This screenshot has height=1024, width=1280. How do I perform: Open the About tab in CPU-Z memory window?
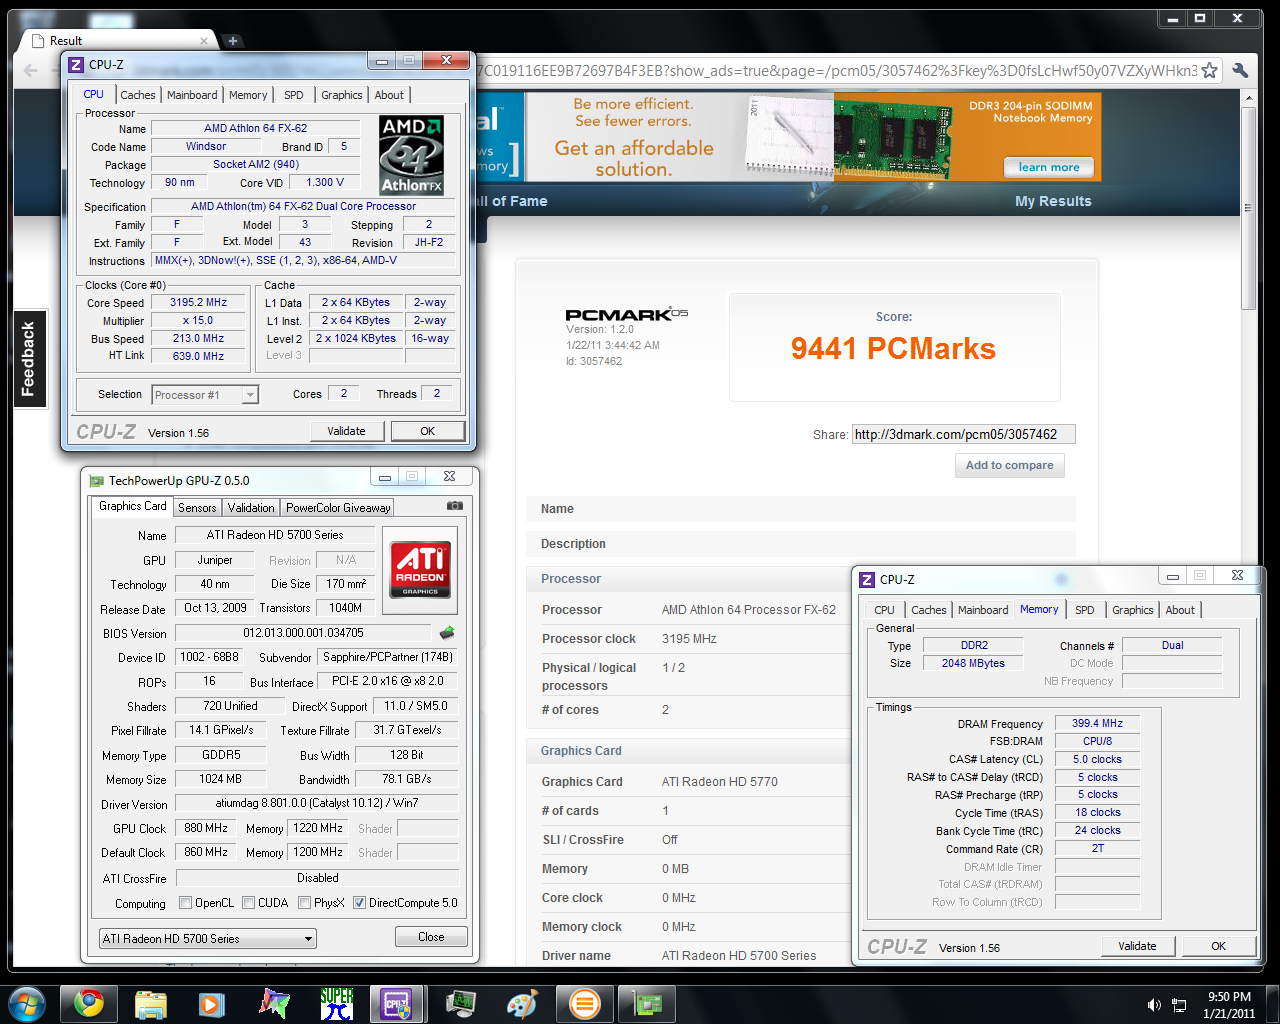1180,610
